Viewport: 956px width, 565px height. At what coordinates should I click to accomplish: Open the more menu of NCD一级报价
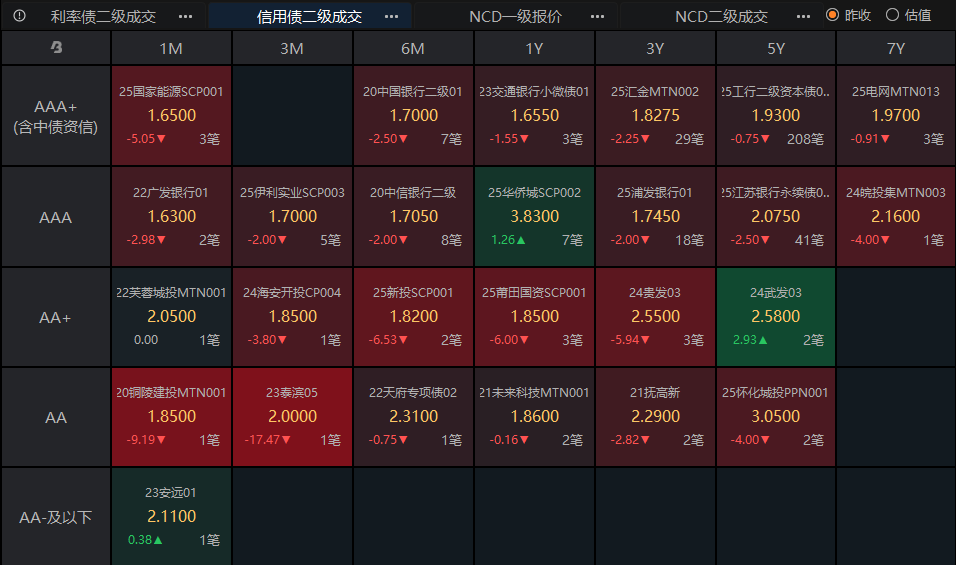click(x=598, y=16)
